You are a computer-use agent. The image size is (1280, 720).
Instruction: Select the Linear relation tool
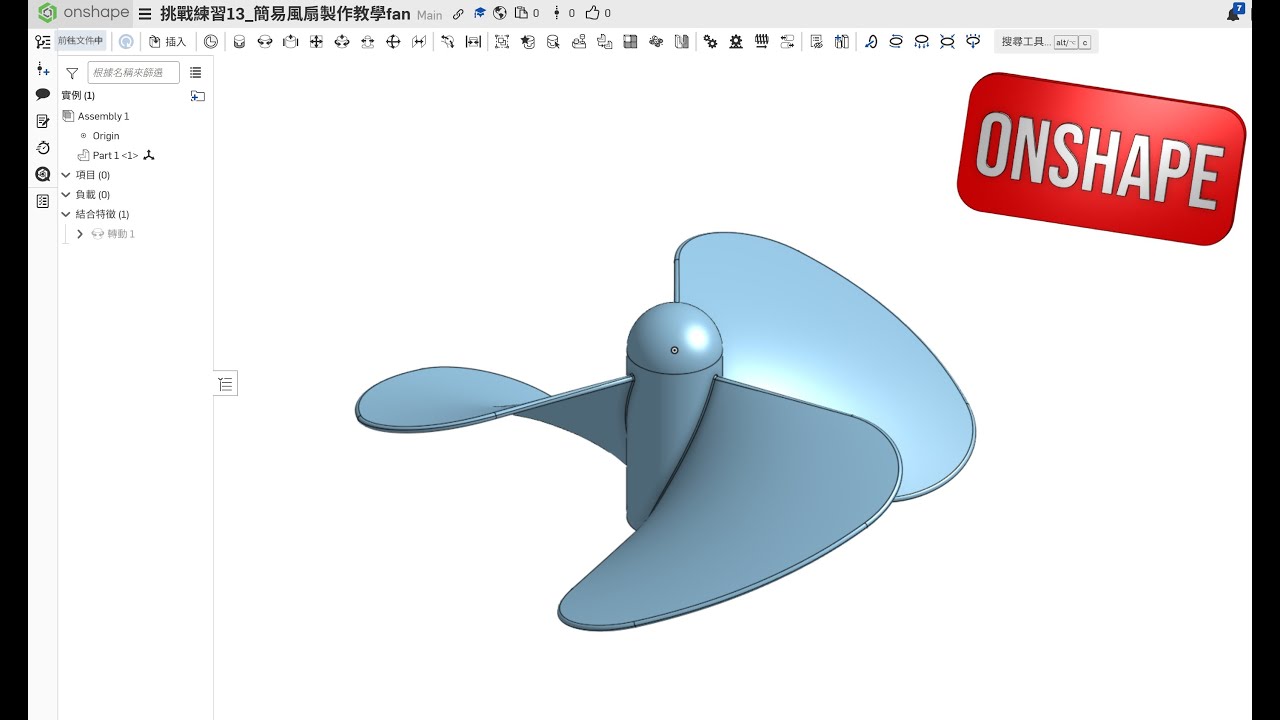tap(787, 42)
